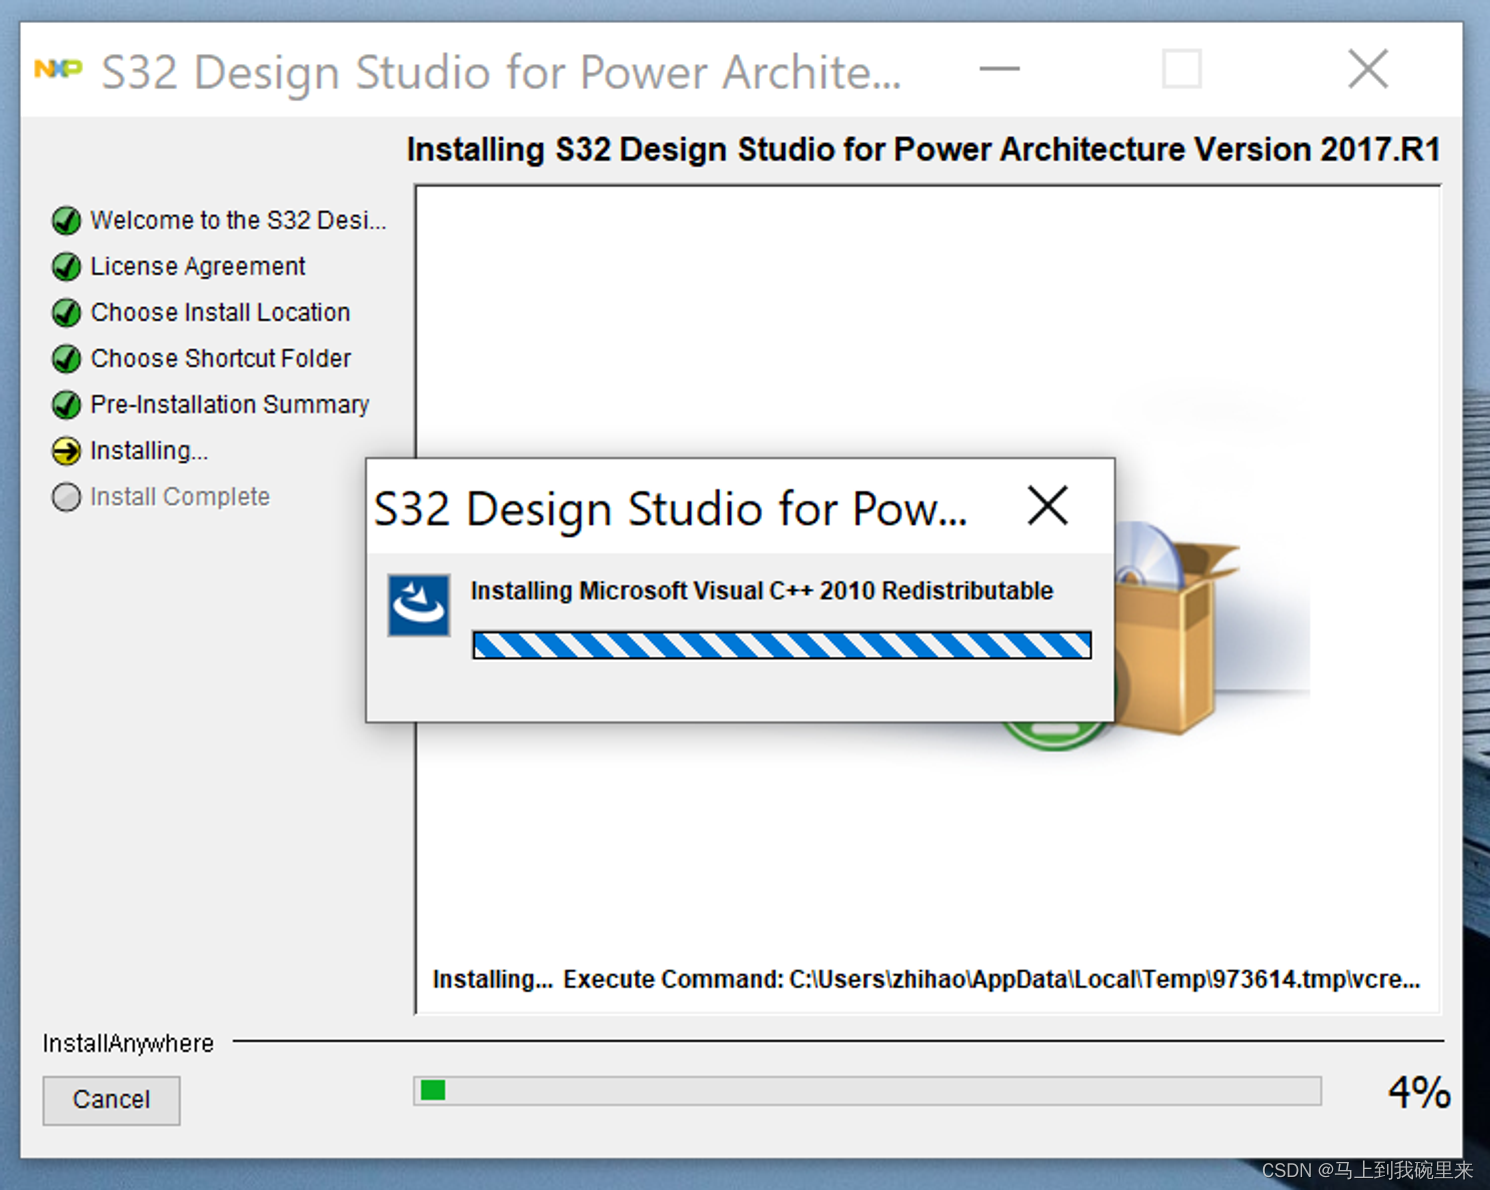The image size is (1490, 1190).
Task: Click the 4% progress percentage text
Action: click(1418, 1092)
